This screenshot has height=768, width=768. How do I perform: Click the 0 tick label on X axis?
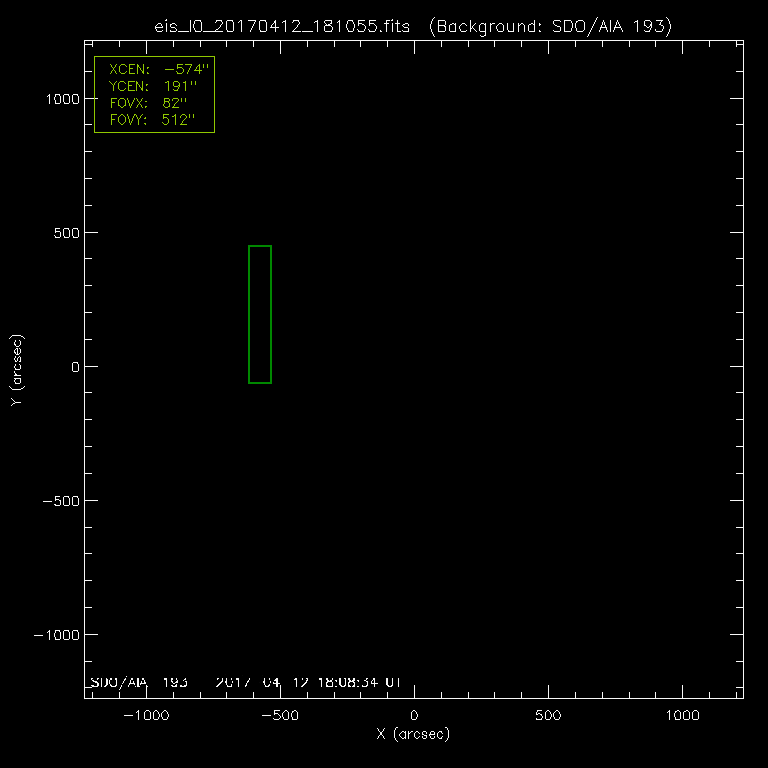(x=414, y=716)
